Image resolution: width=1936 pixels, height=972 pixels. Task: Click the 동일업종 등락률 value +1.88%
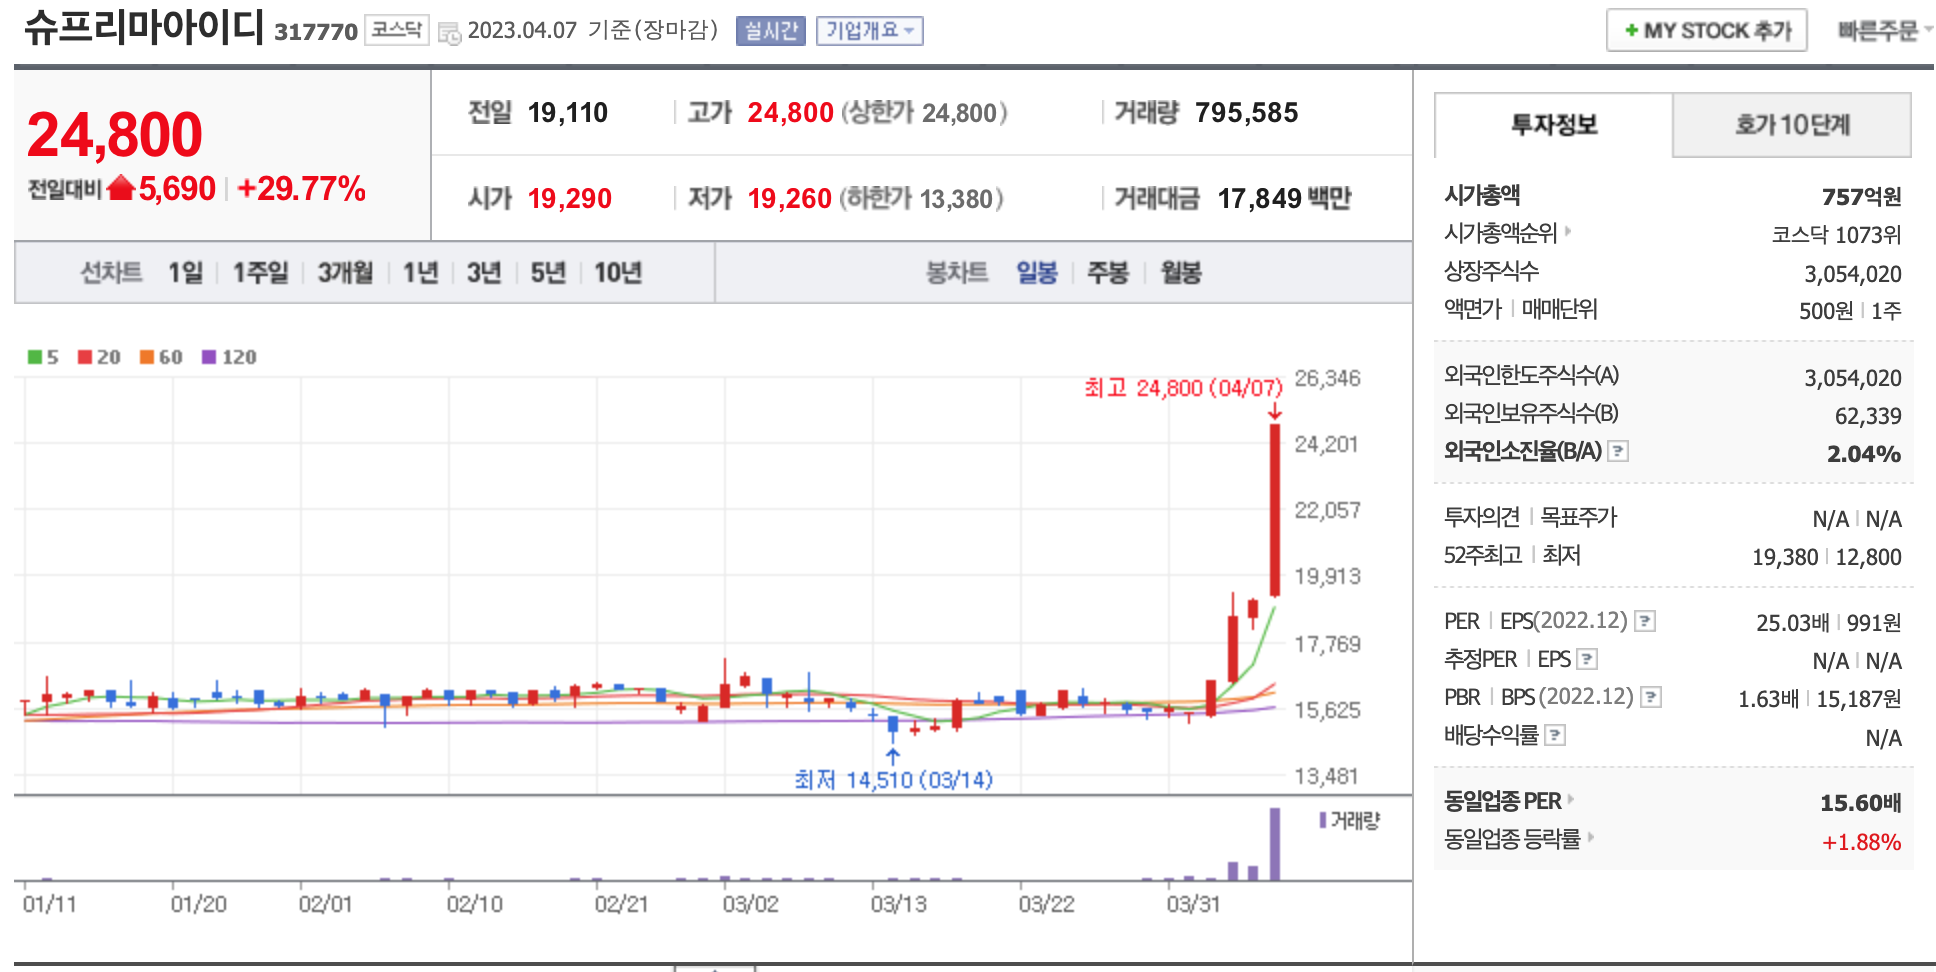(1861, 842)
